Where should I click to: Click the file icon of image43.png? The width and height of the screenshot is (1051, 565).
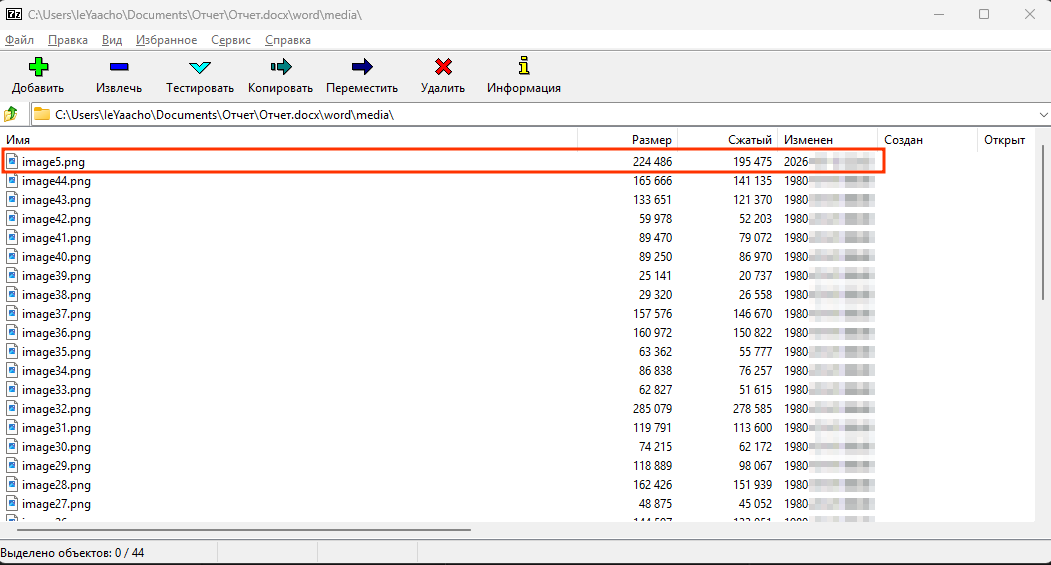pos(12,200)
